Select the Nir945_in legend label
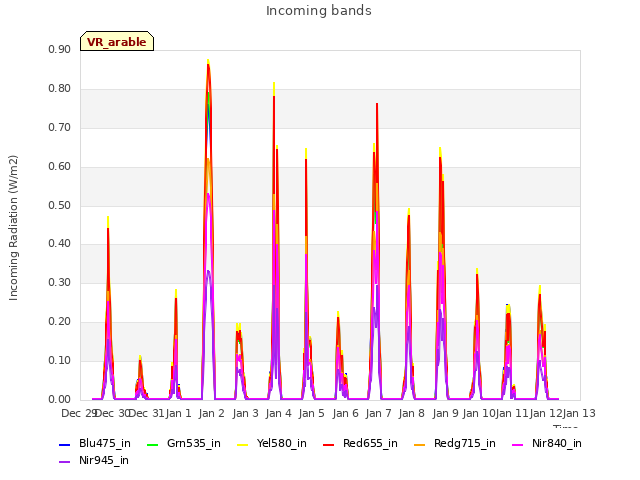Image resolution: width=640 pixels, height=480 pixels. pyautogui.click(x=104, y=461)
